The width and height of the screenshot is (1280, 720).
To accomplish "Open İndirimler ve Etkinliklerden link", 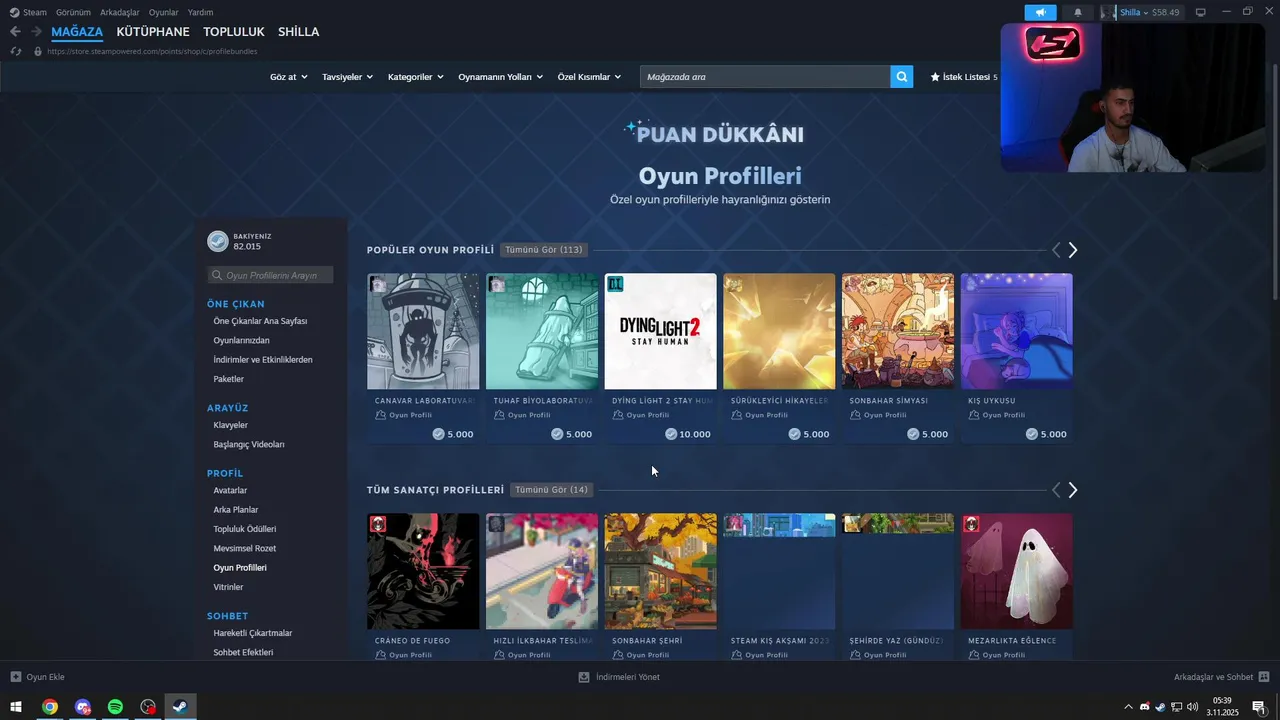I will coord(263,360).
